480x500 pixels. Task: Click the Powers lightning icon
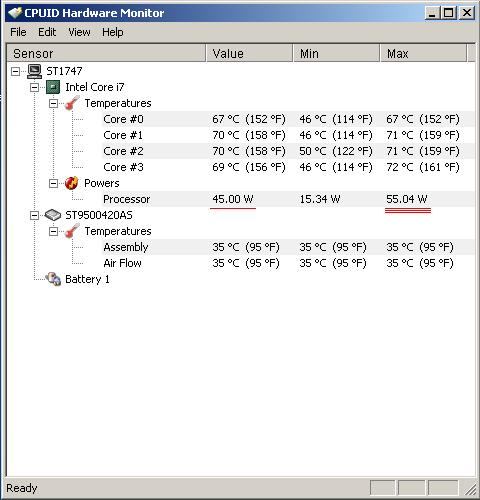72,183
